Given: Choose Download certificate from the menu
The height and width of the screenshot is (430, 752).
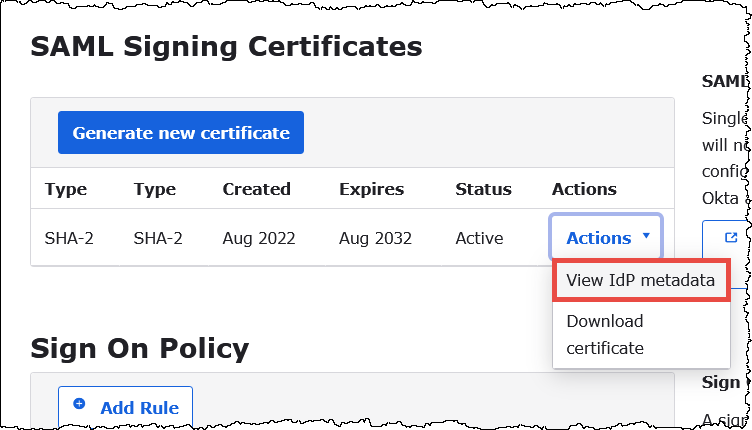Looking at the screenshot, I should (x=605, y=335).
